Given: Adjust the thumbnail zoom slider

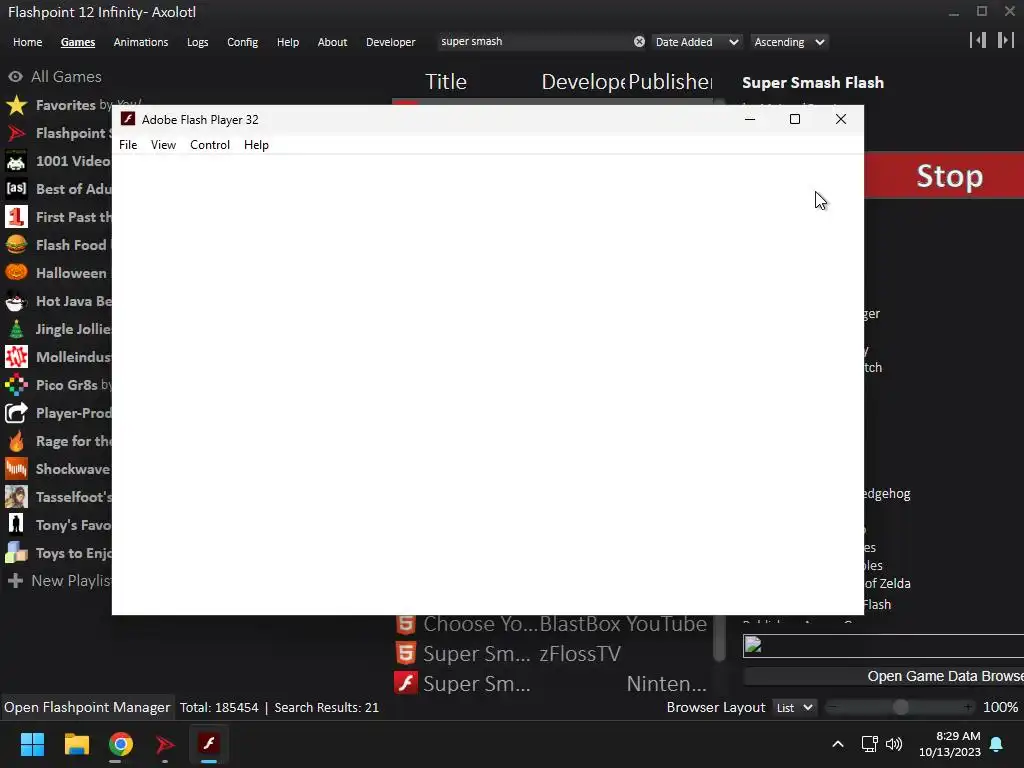Looking at the screenshot, I should pos(901,707).
